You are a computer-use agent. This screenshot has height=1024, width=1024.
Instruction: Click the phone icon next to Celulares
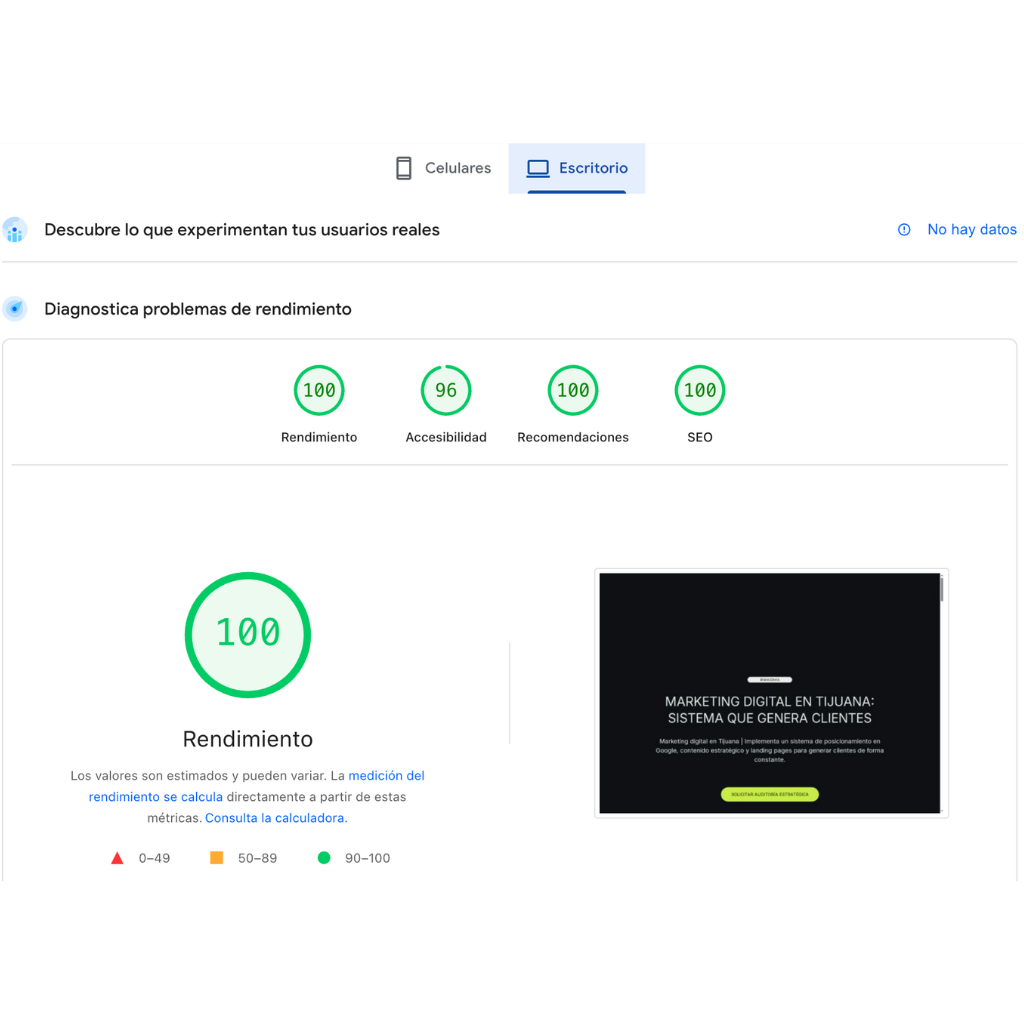404,168
